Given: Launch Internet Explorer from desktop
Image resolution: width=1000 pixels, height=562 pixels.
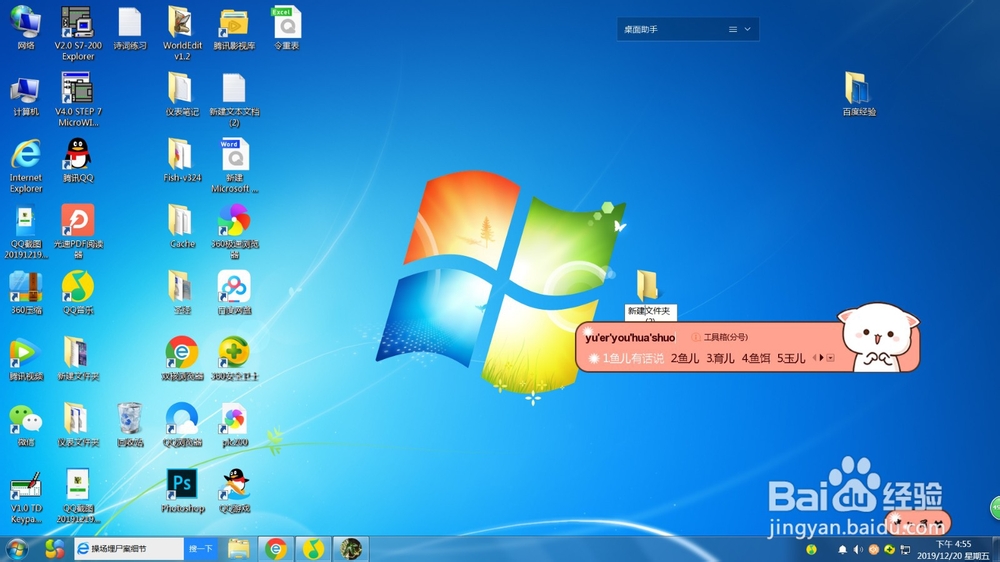Looking at the screenshot, I should coord(26,166).
